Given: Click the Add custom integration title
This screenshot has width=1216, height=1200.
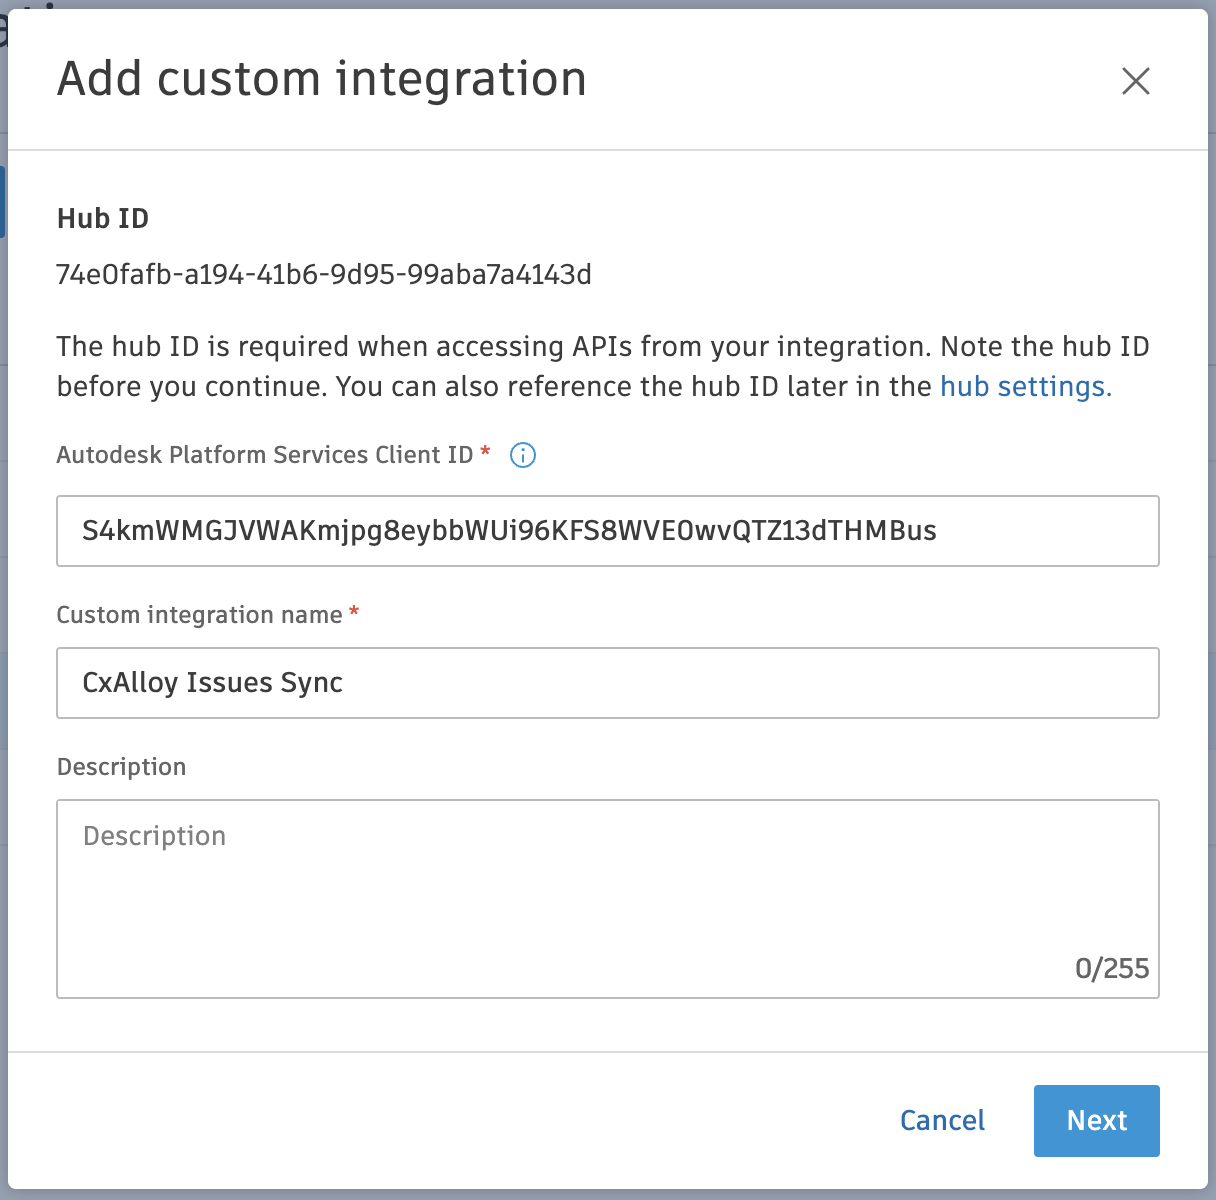Looking at the screenshot, I should [321, 79].
